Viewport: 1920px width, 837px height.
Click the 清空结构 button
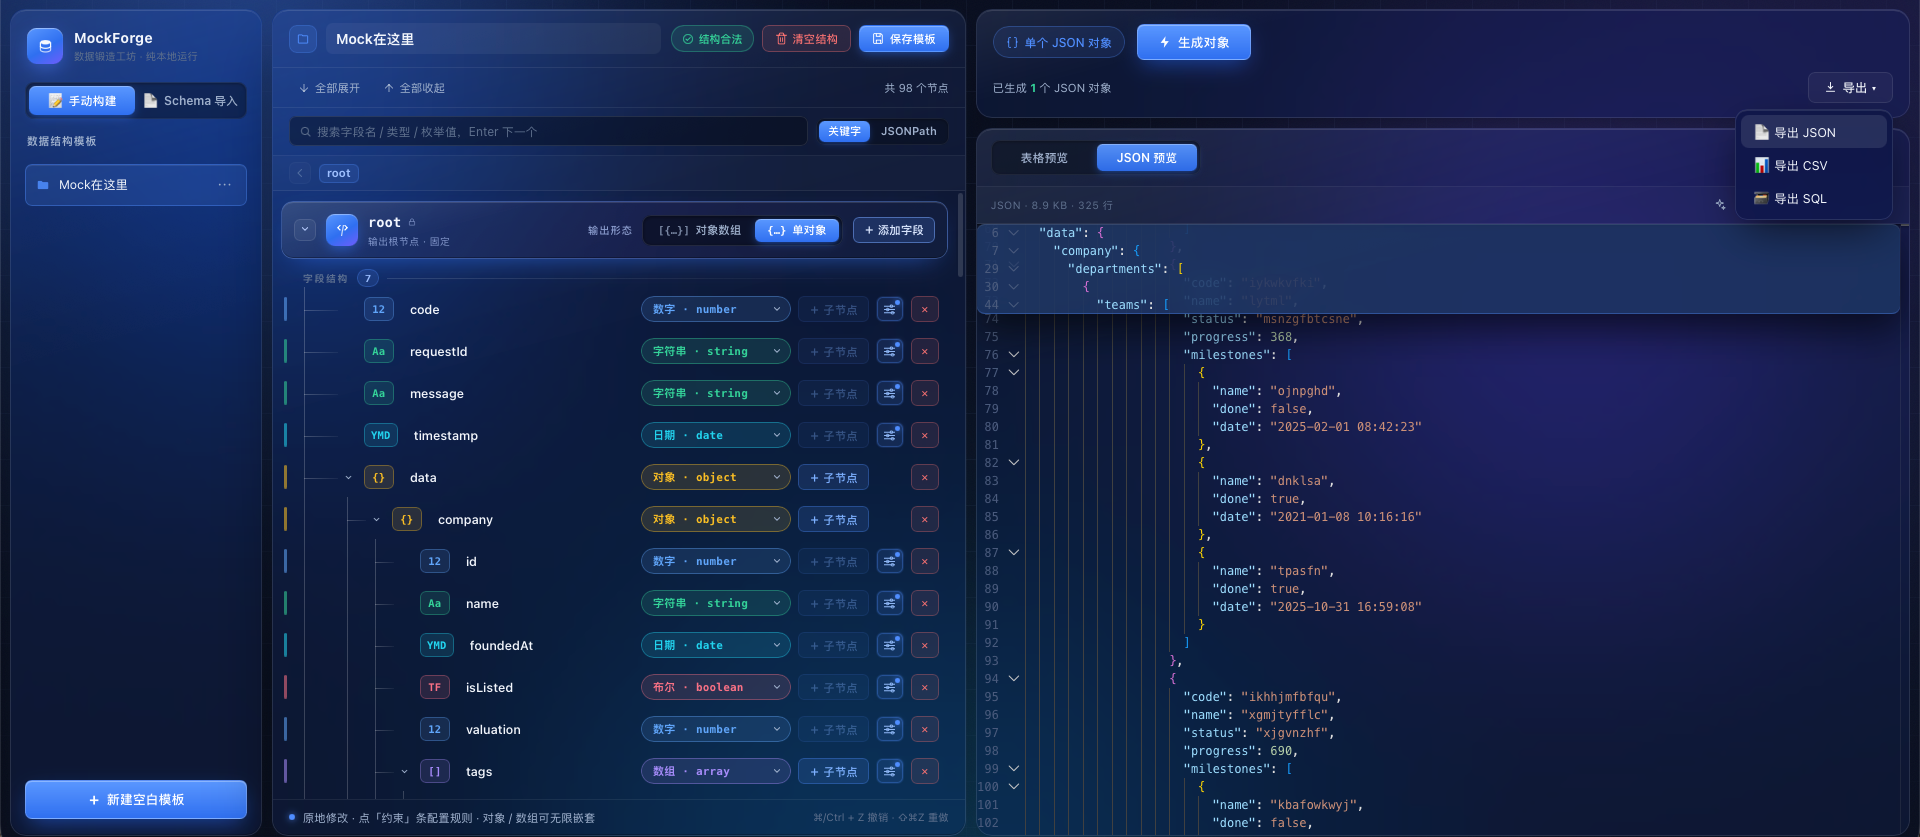point(807,39)
